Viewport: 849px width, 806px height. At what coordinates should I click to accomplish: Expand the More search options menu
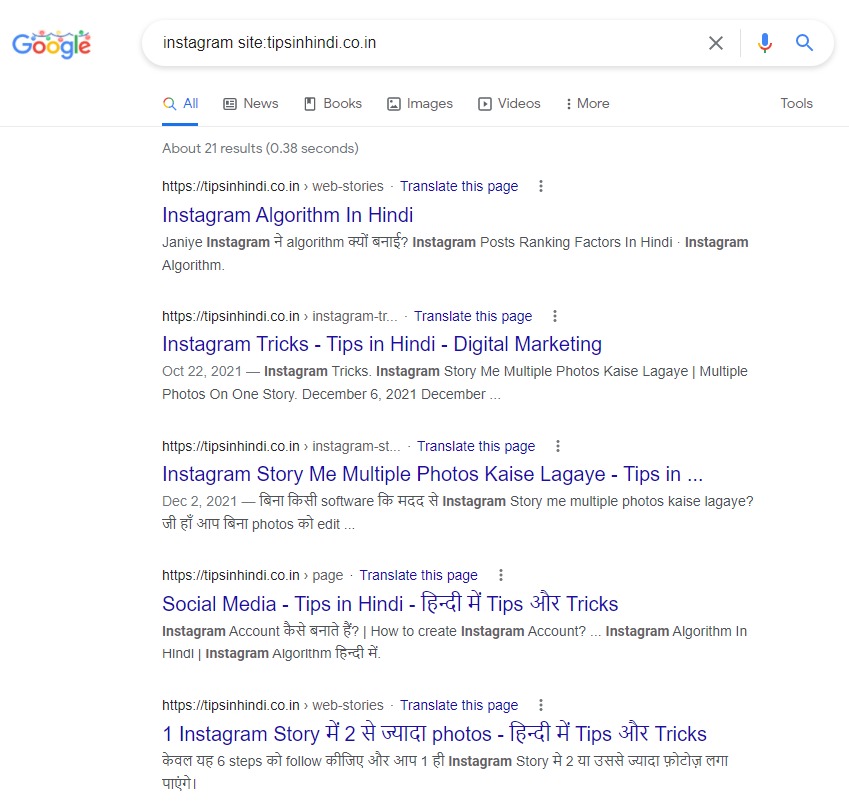587,103
